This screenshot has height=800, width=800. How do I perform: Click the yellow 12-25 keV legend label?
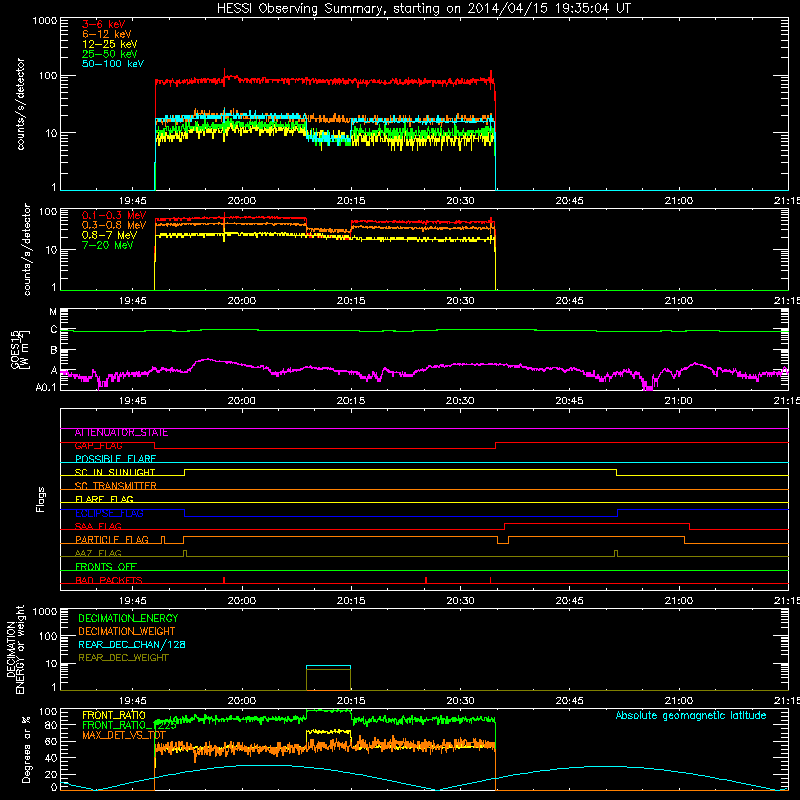(110, 44)
